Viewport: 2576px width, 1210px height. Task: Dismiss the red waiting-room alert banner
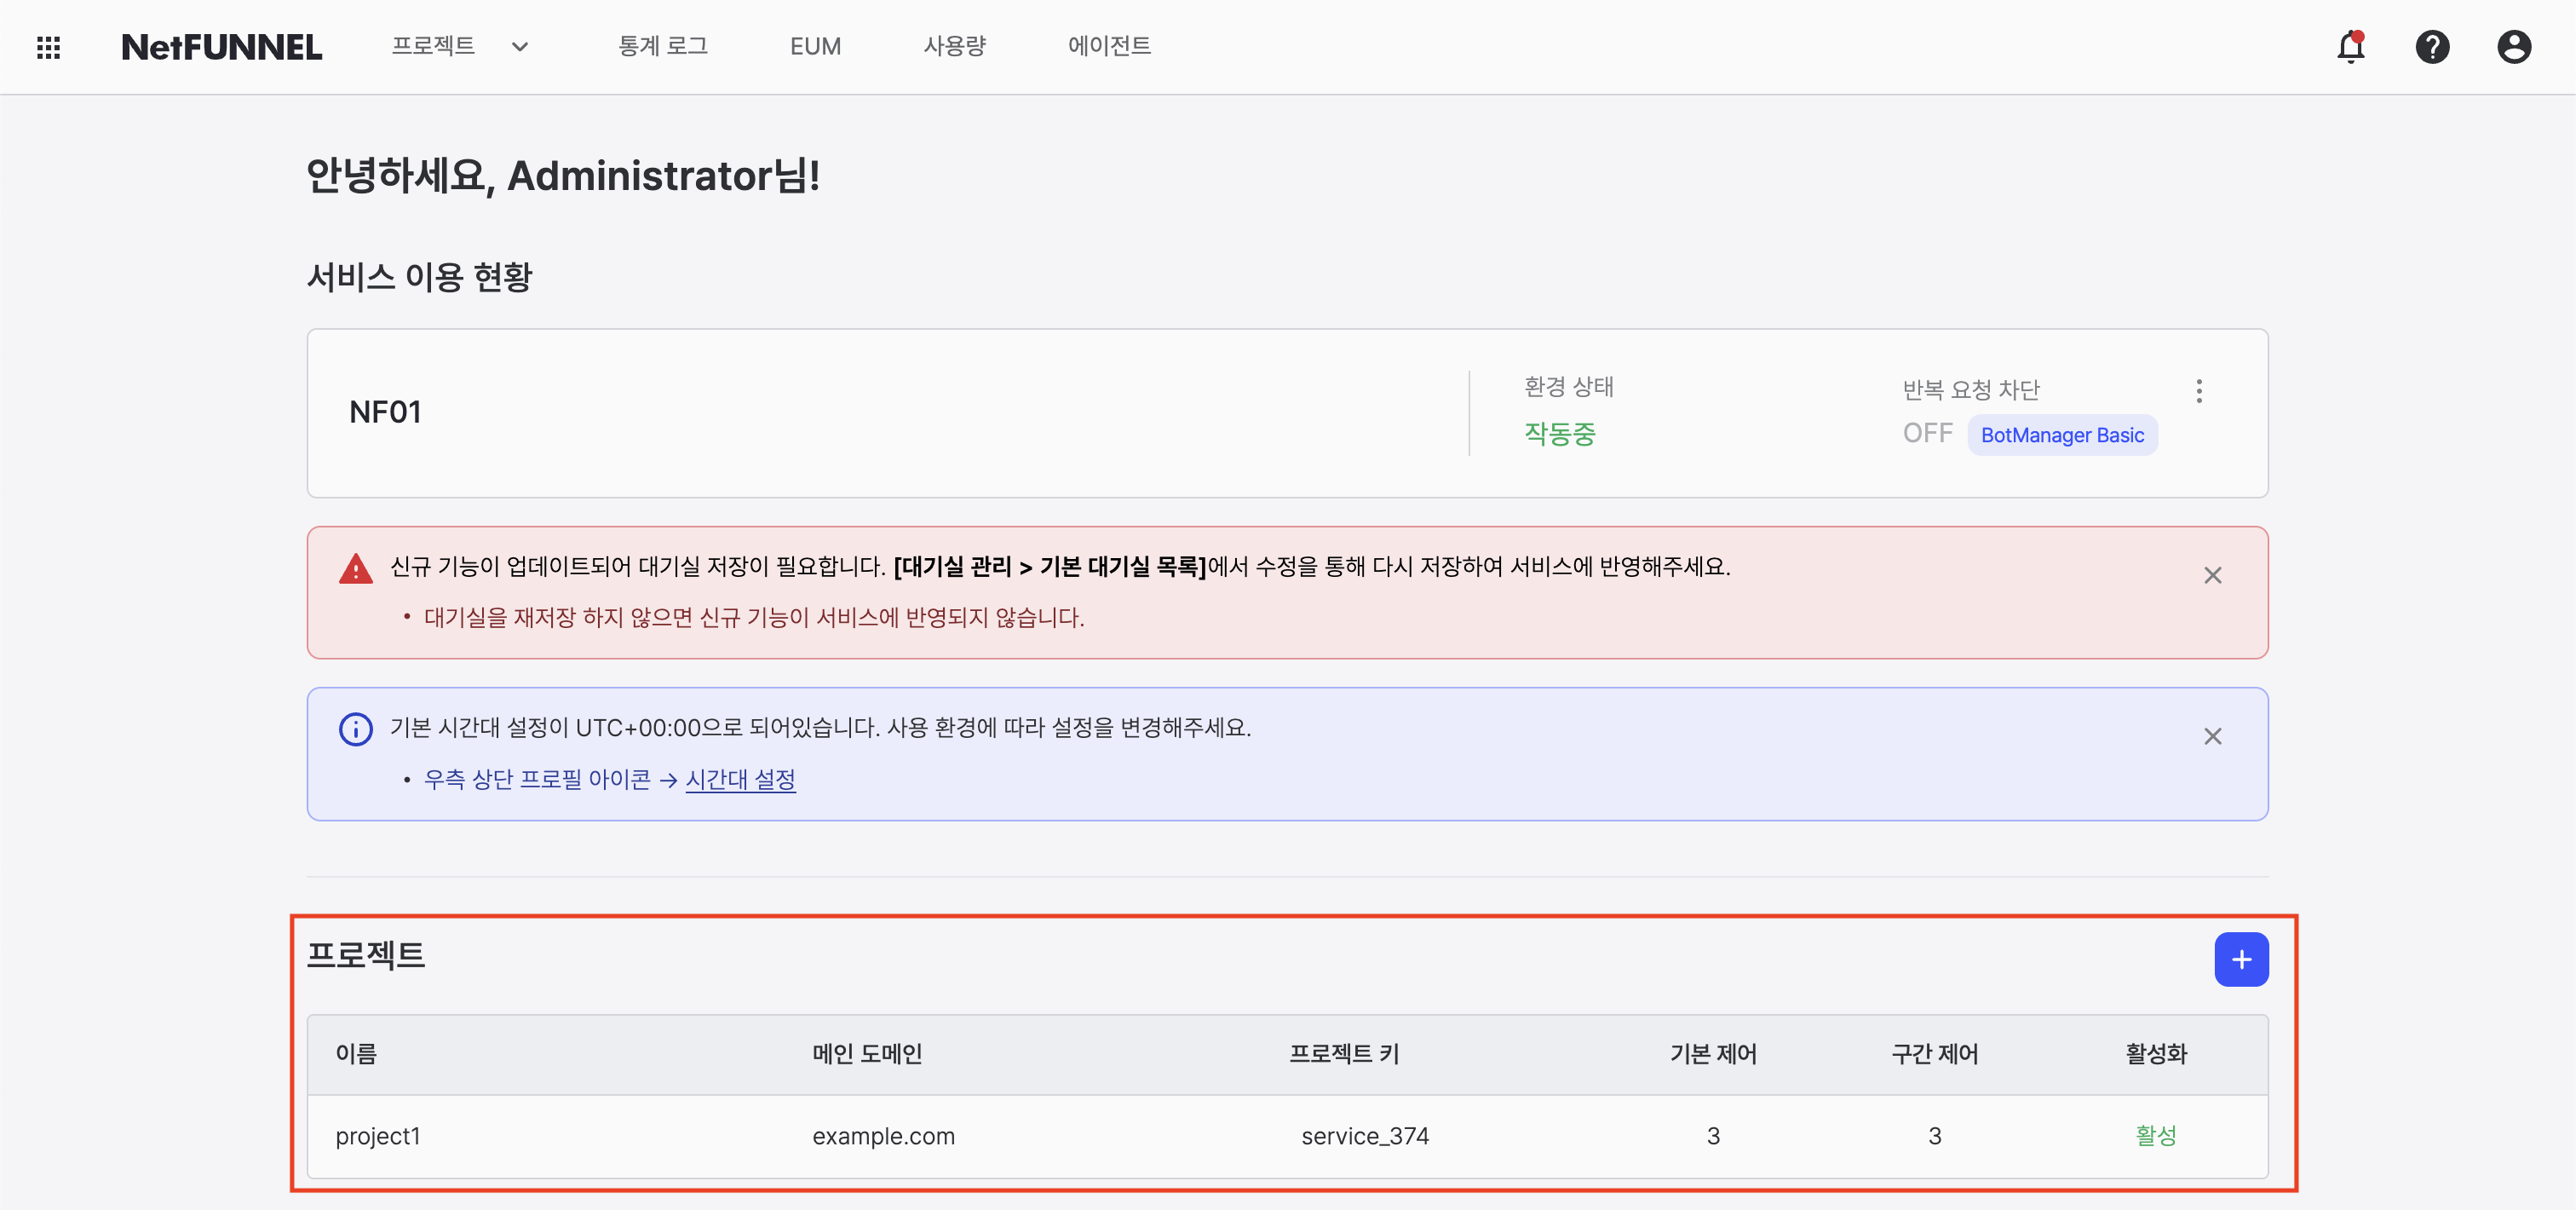click(2214, 575)
